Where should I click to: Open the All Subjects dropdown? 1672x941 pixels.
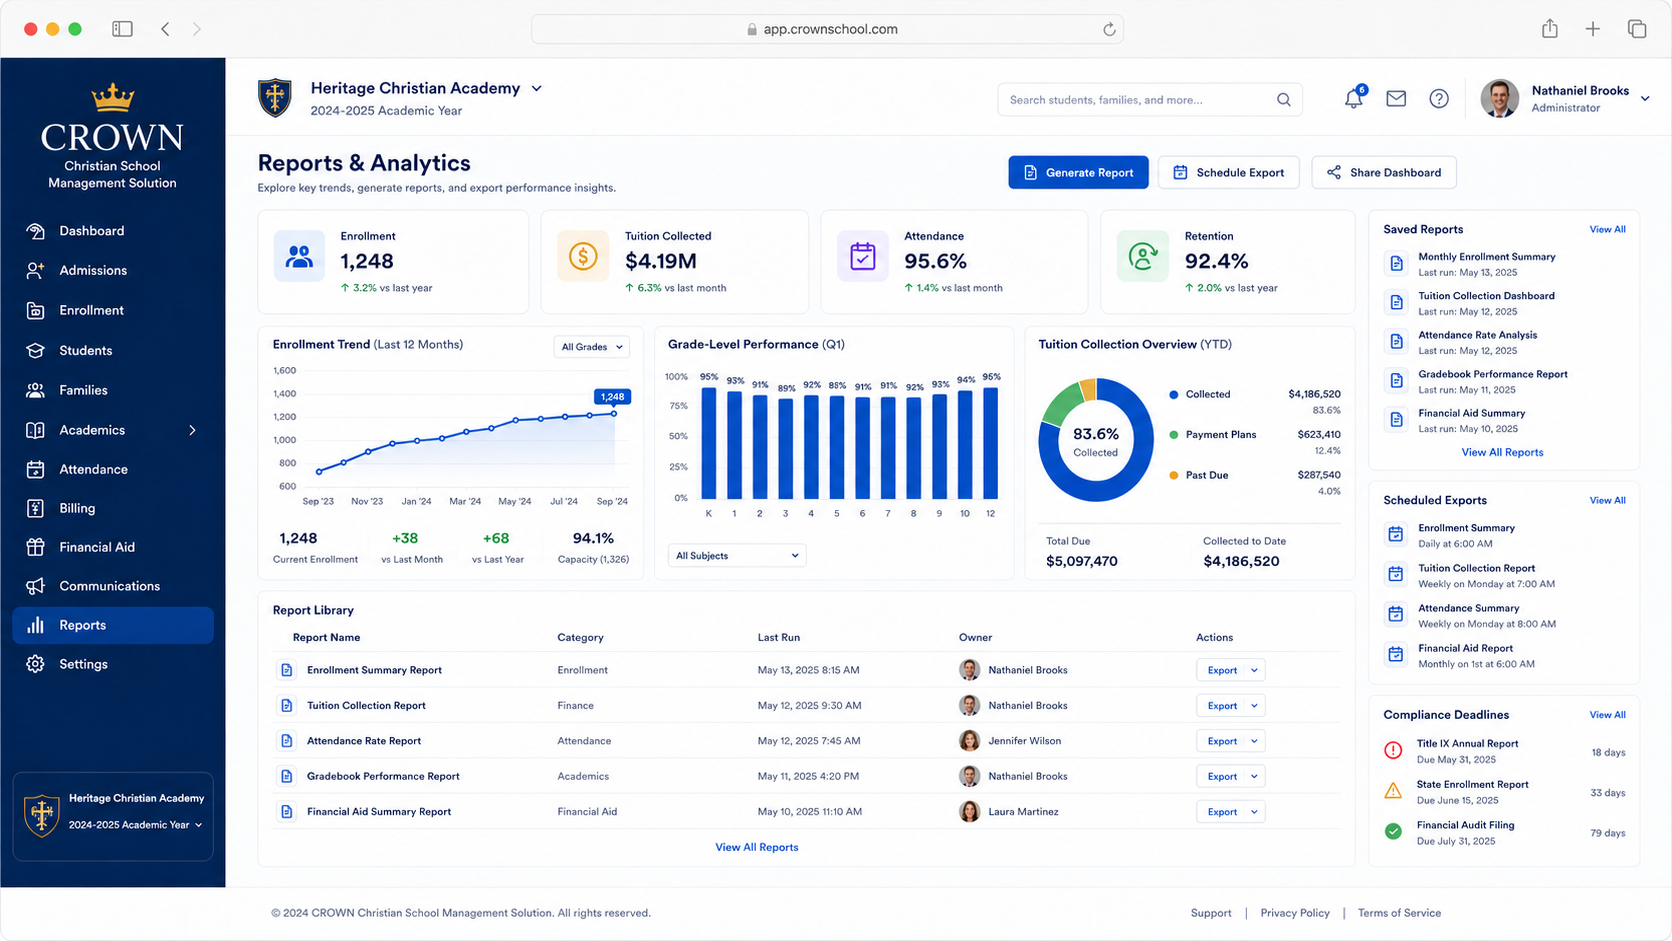(x=737, y=555)
